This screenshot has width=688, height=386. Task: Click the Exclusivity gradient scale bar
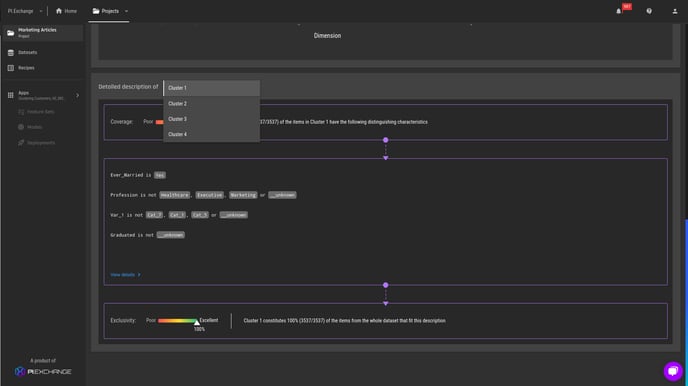tap(178, 321)
